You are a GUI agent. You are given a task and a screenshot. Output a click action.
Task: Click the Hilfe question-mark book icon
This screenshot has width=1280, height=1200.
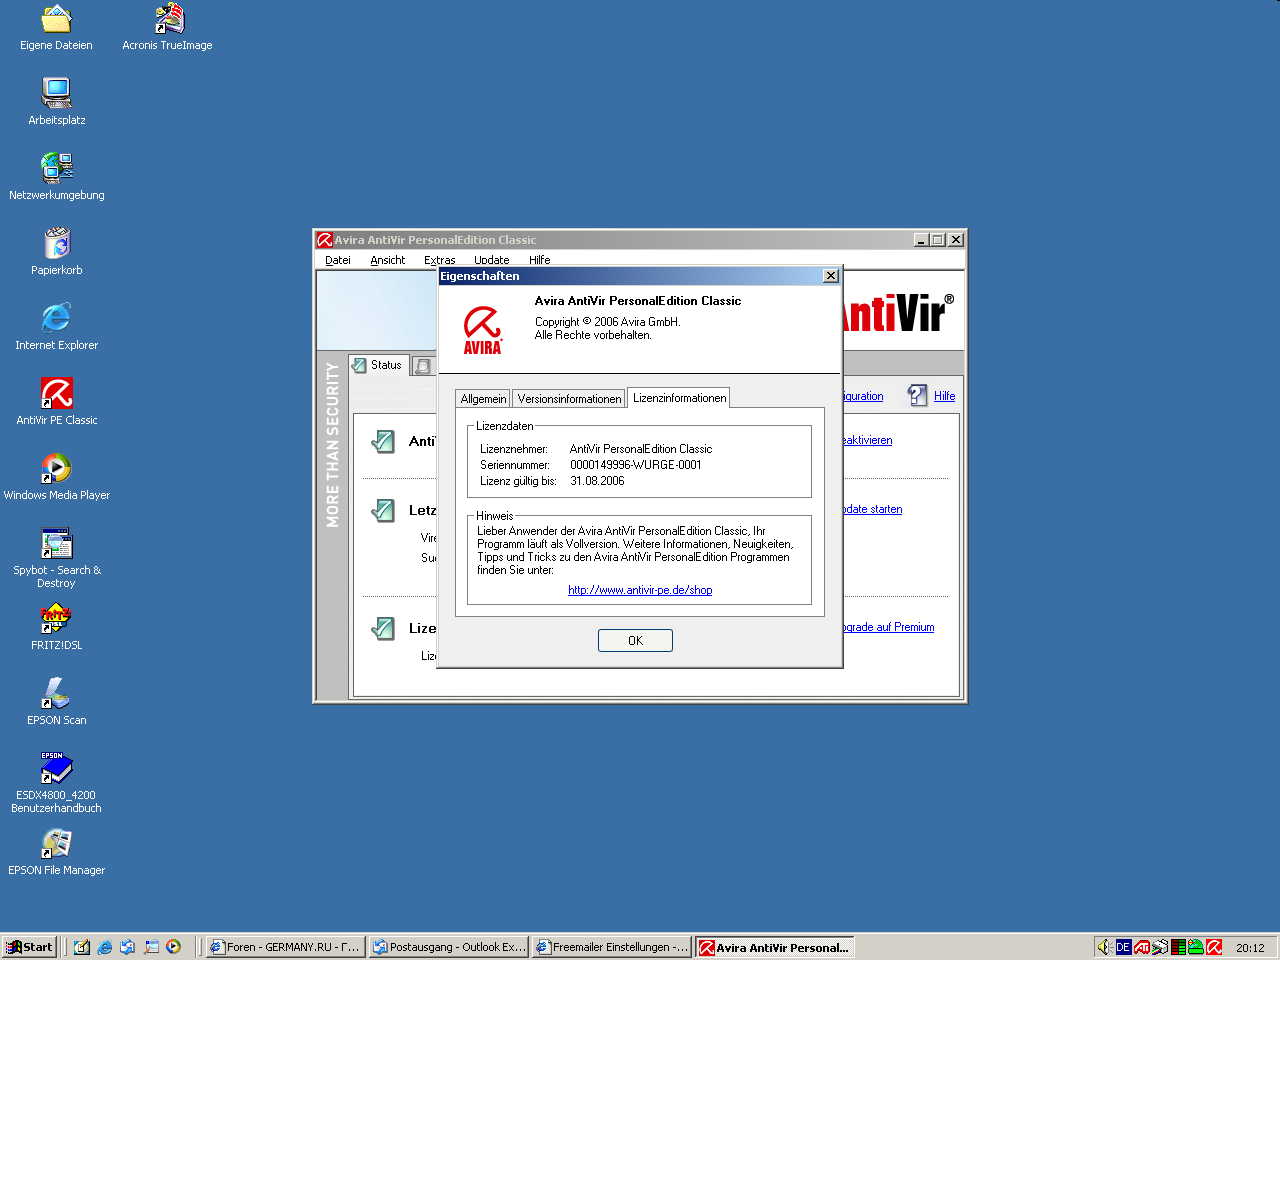(917, 396)
